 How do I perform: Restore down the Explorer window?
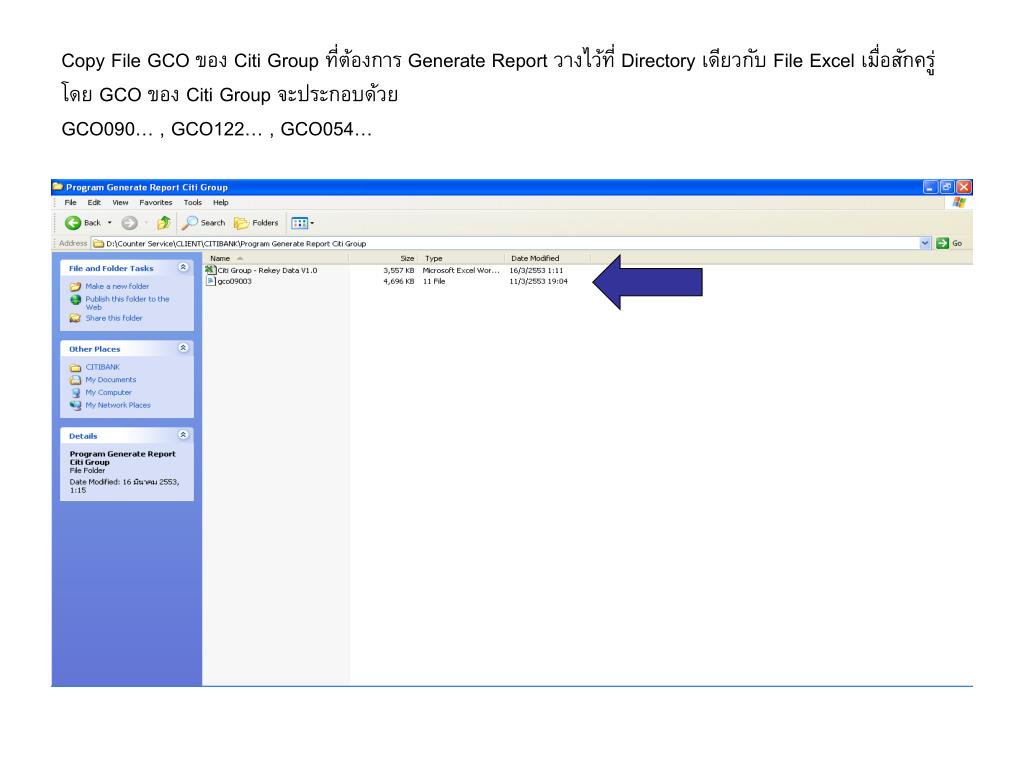click(947, 187)
